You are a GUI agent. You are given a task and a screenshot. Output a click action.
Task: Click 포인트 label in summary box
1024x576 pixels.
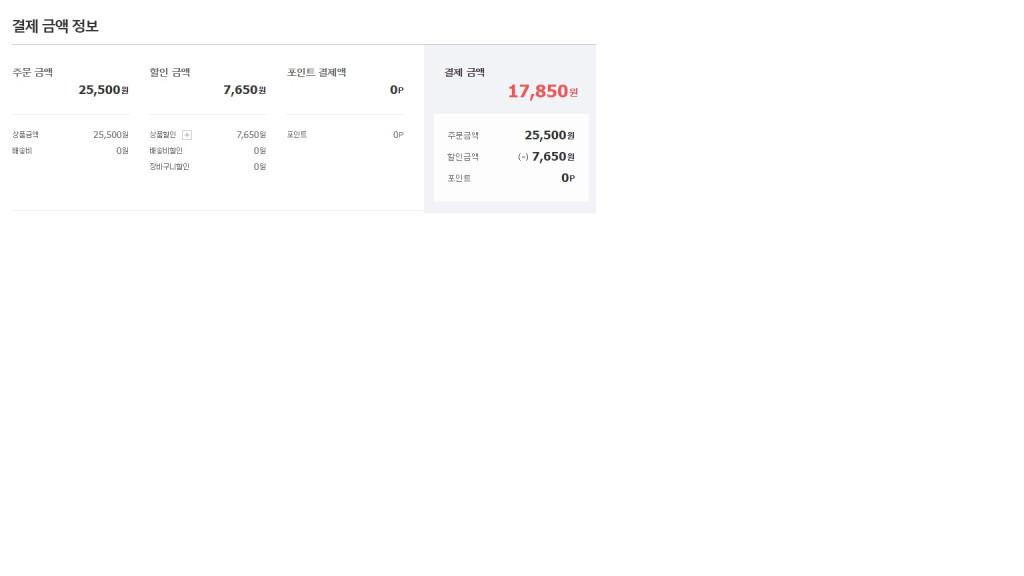(x=459, y=179)
